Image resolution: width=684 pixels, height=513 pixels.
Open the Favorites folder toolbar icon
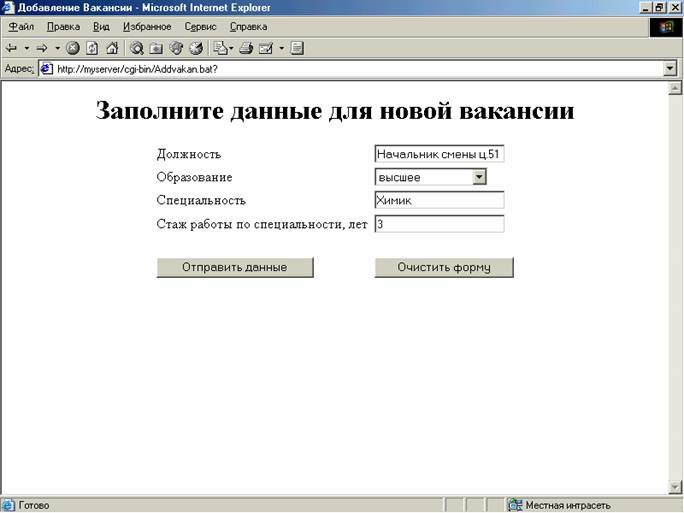coord(157,48)
